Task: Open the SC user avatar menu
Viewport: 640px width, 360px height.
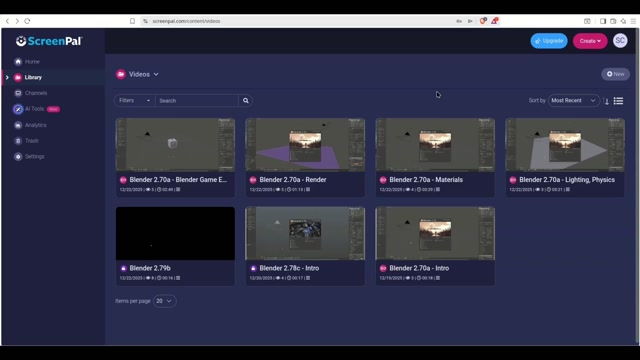Action: tap(620, 41)
